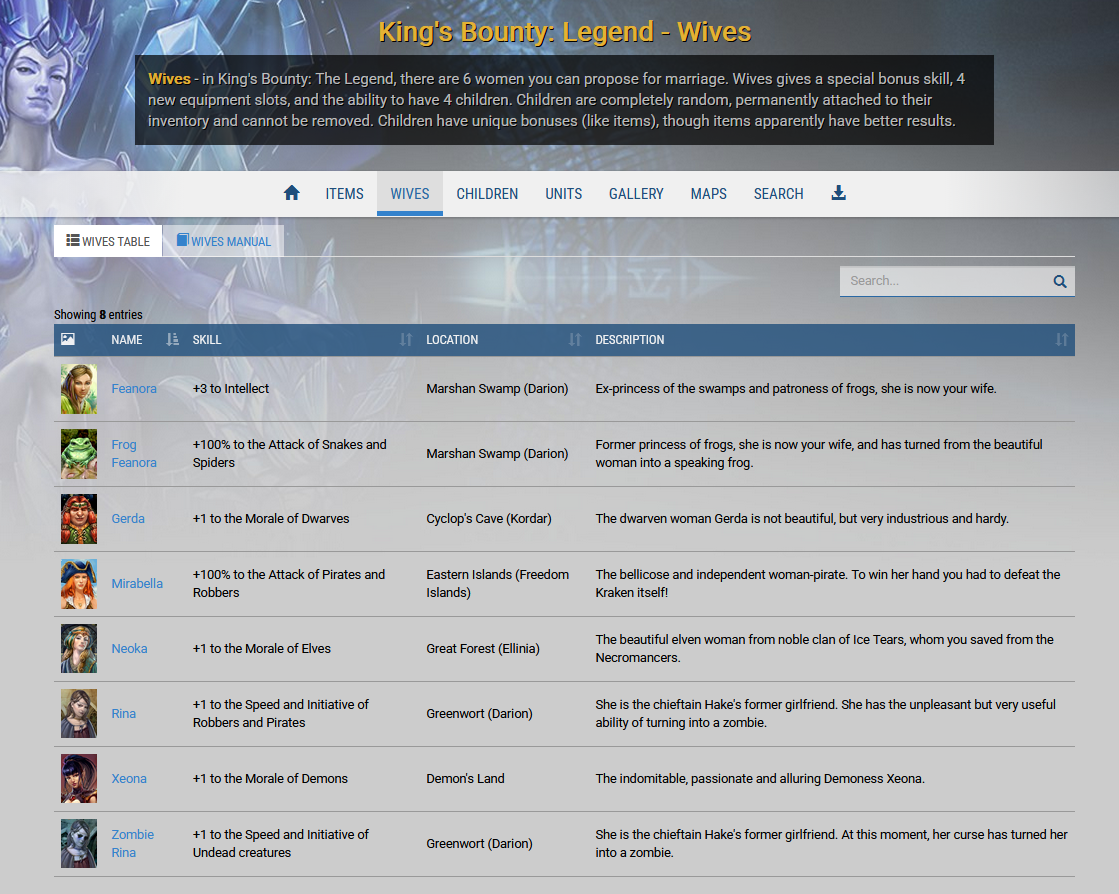Select 'Great Forest (Ellinia)' location cell
The height and width of the screenshot is (894, 1119).
482,649
